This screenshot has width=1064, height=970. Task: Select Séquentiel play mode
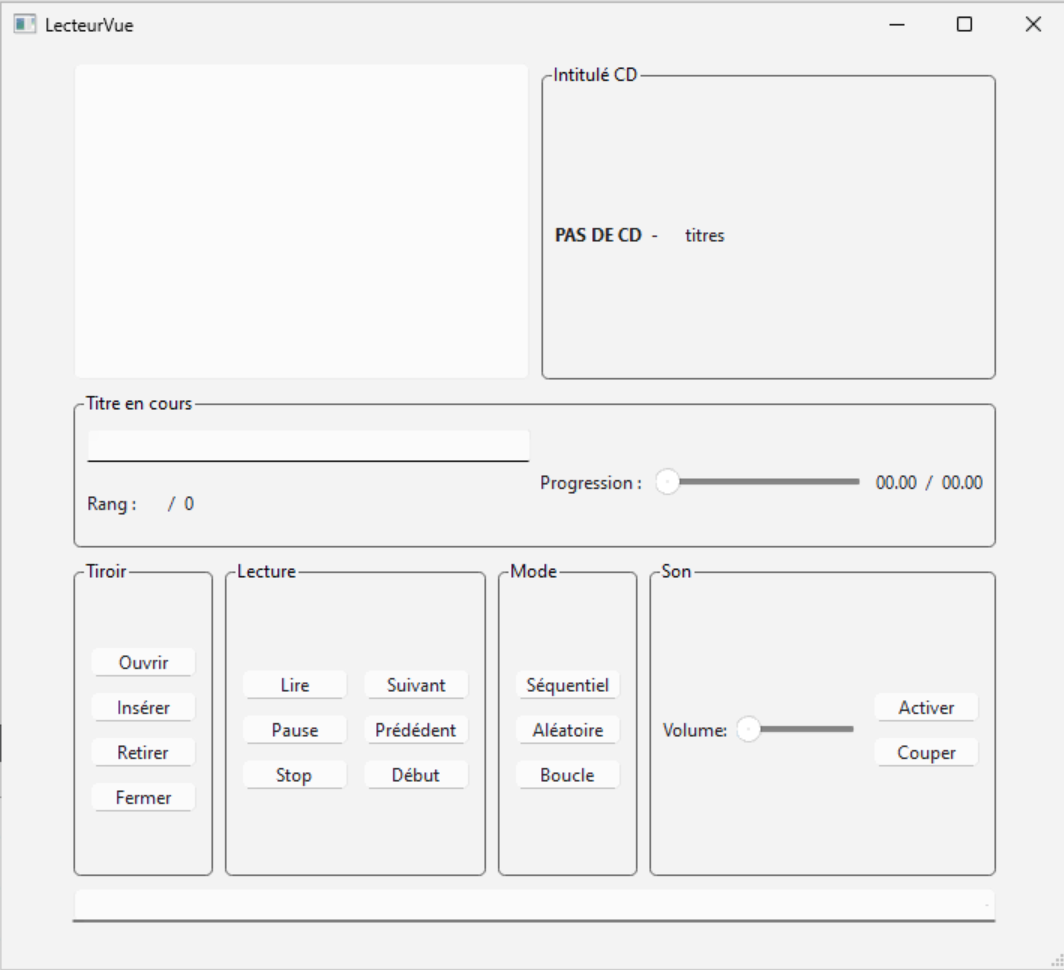[x=567, y=685]
